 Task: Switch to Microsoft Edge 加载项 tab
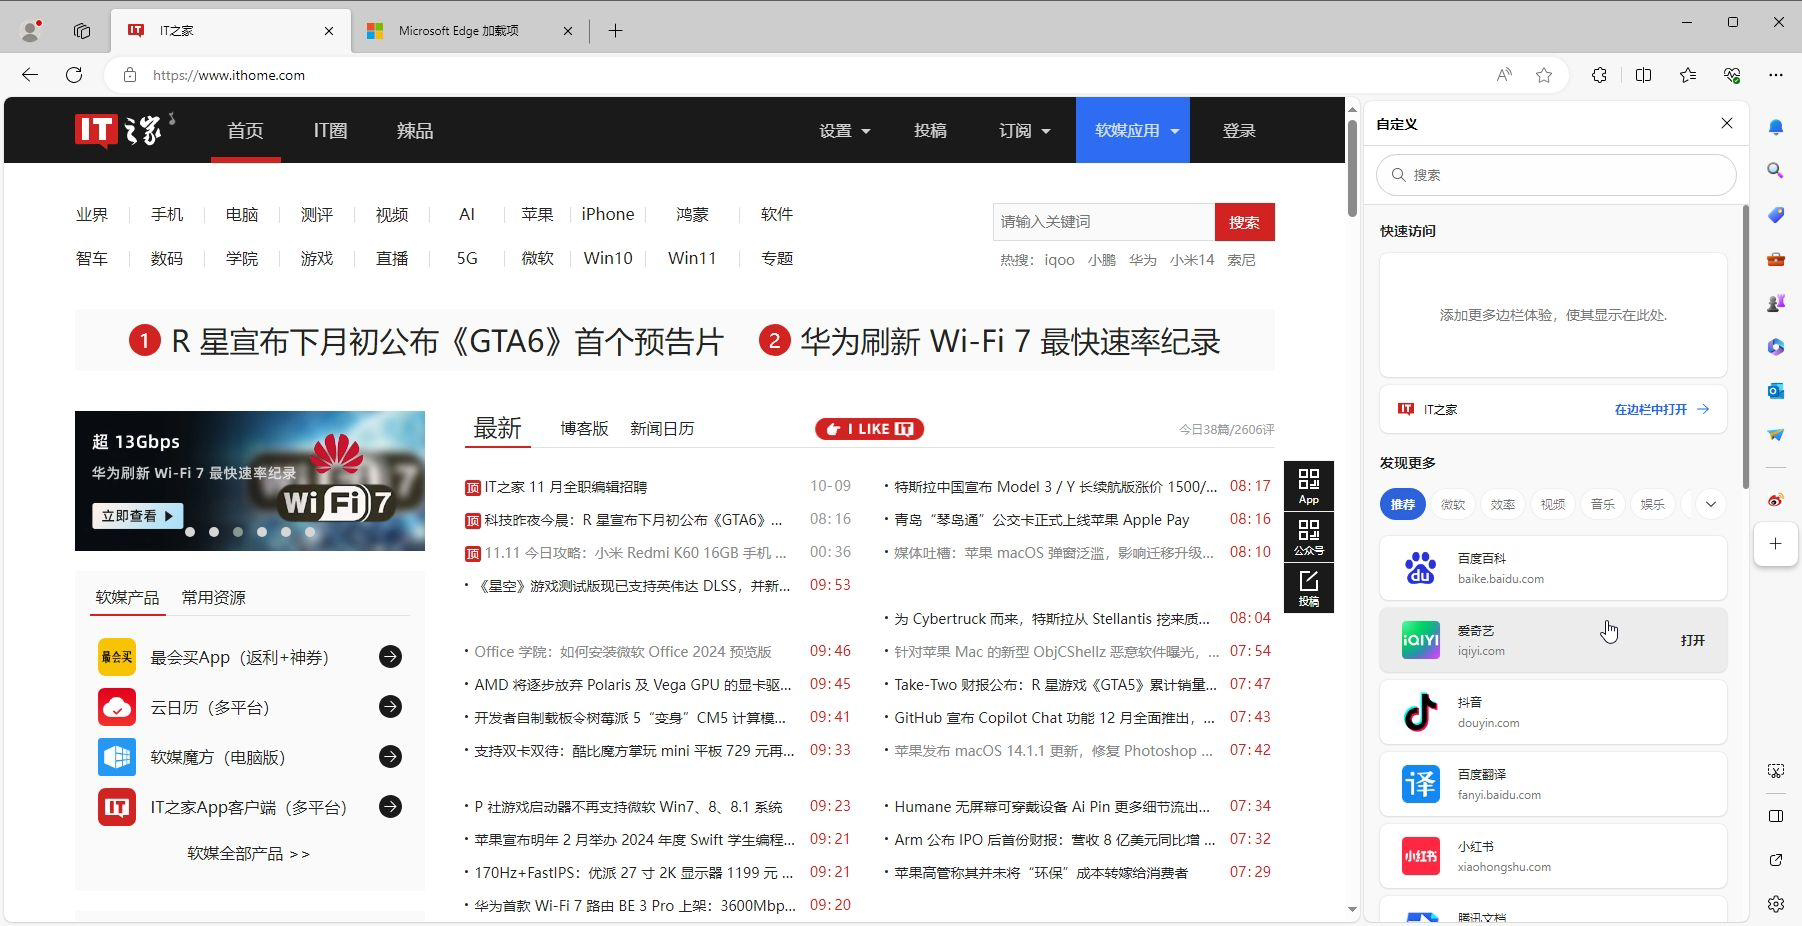pyautogui.click(x=470, y=31)
